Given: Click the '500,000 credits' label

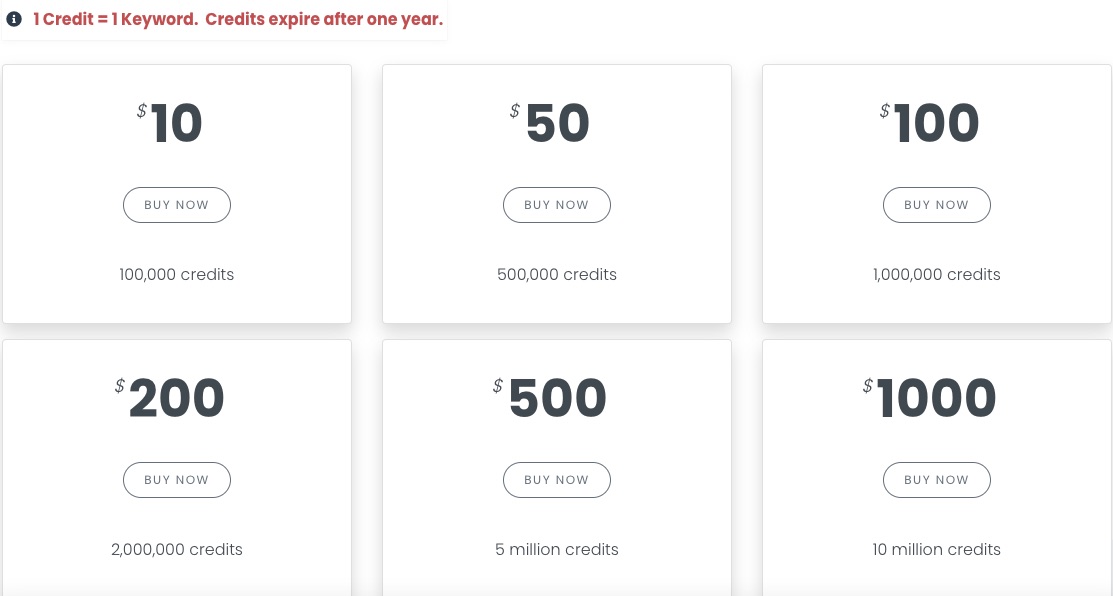Looking at the screenshot, I should tap(556, 275).
